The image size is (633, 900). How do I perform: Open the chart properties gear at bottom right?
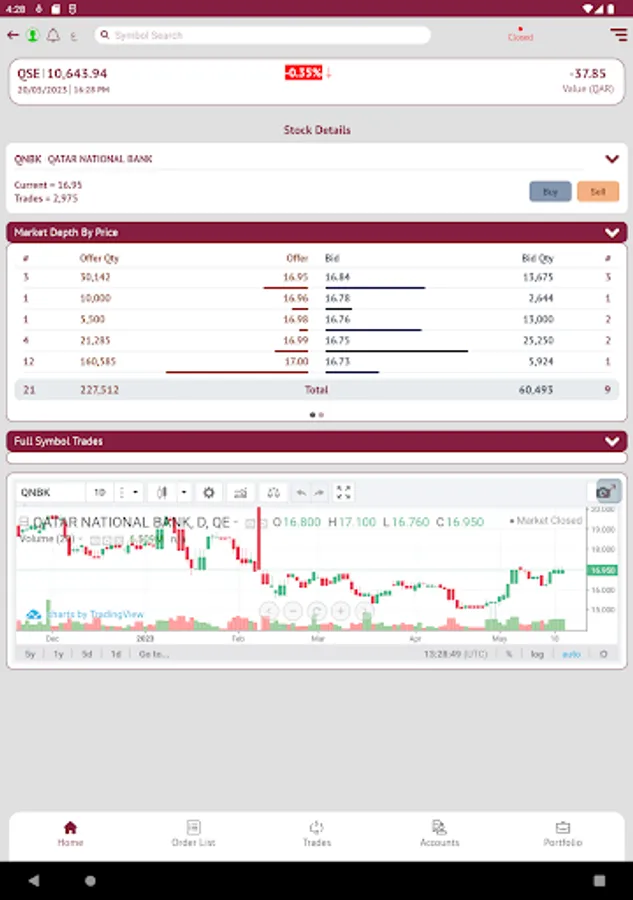(603, 654)
